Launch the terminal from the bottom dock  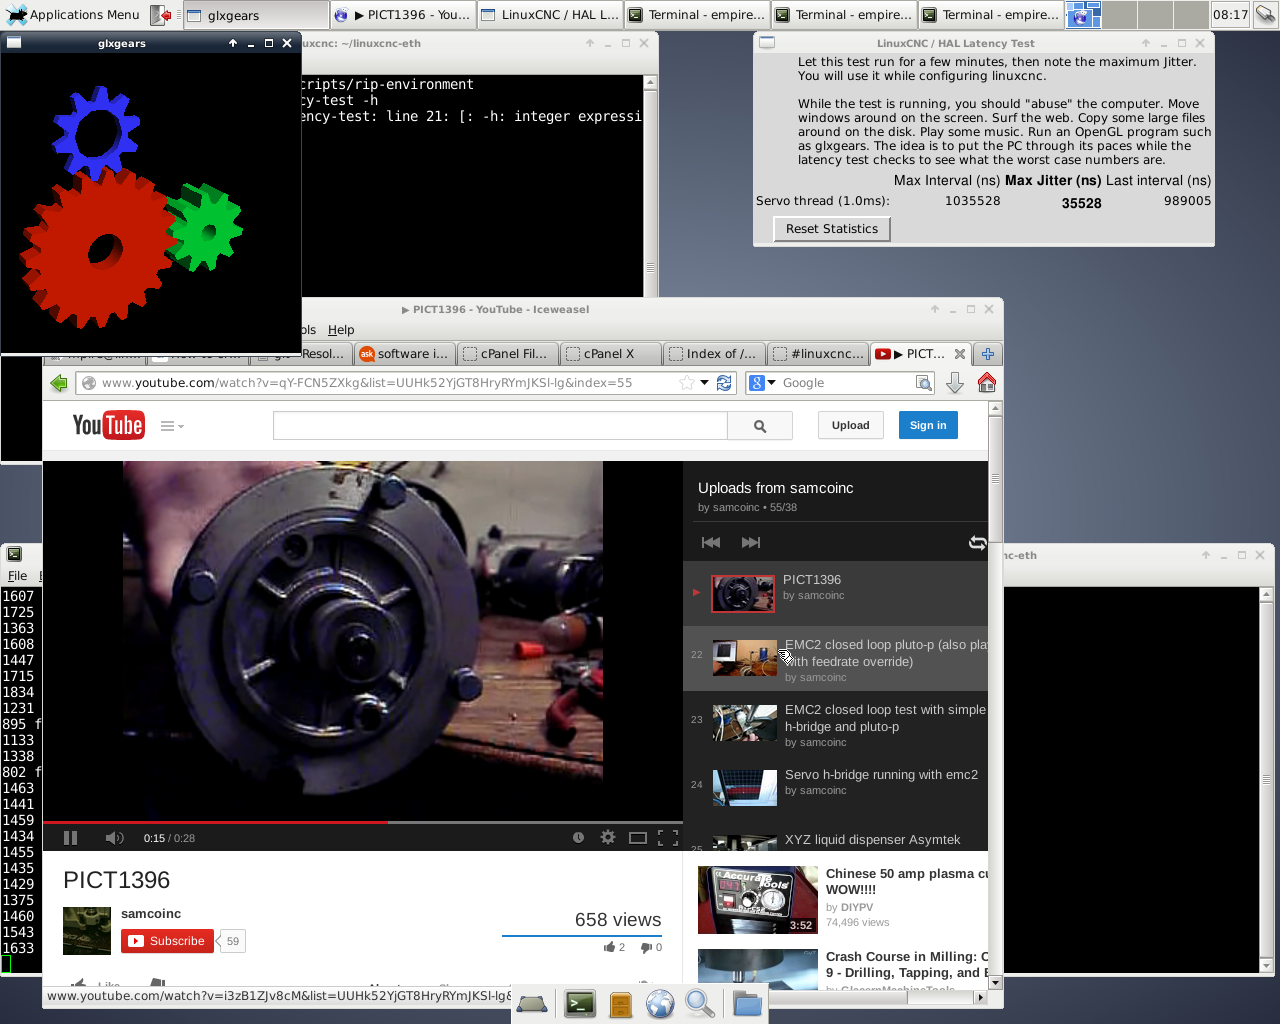point(580,1004)
